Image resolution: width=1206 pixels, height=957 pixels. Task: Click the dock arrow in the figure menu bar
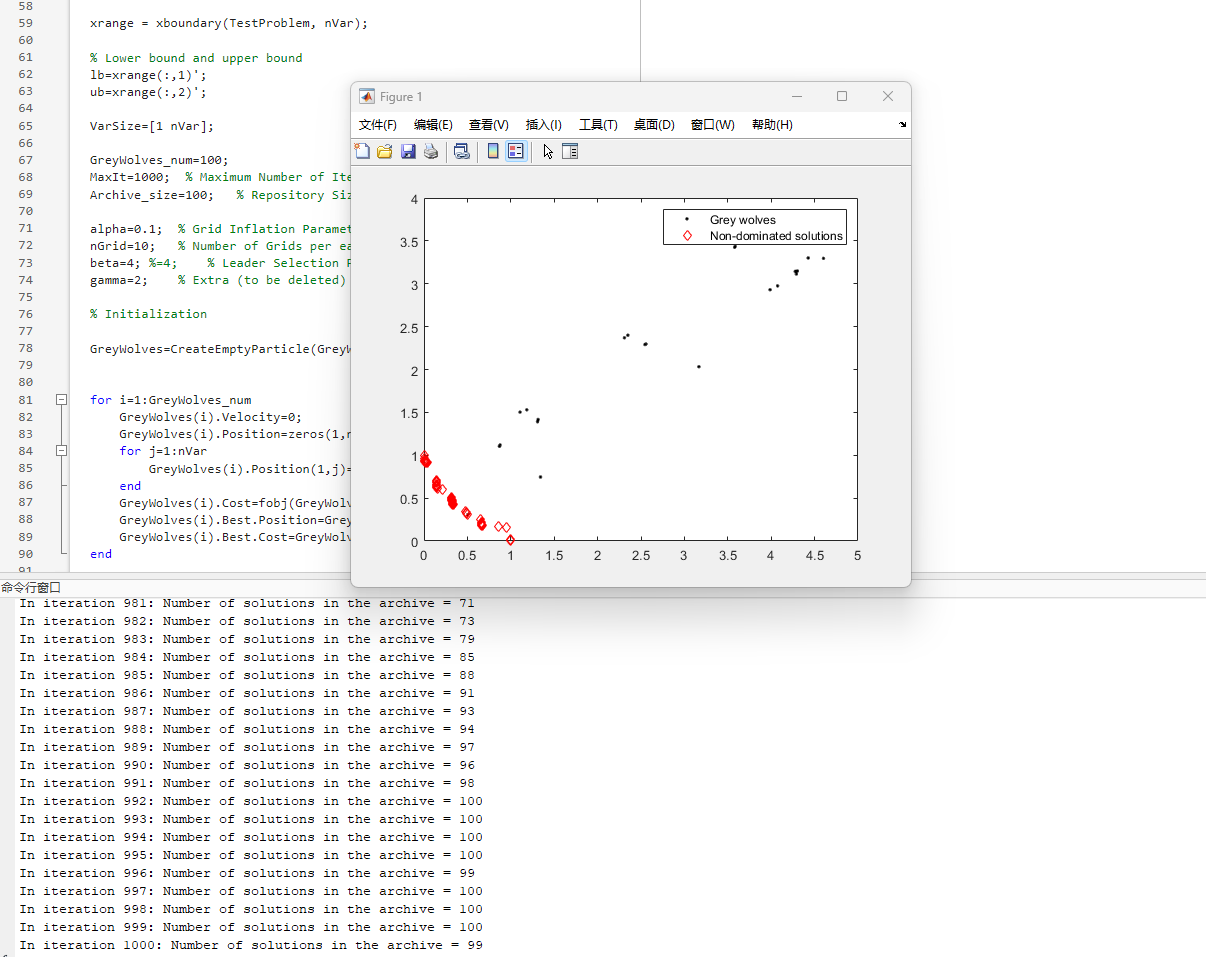point(903,125)
